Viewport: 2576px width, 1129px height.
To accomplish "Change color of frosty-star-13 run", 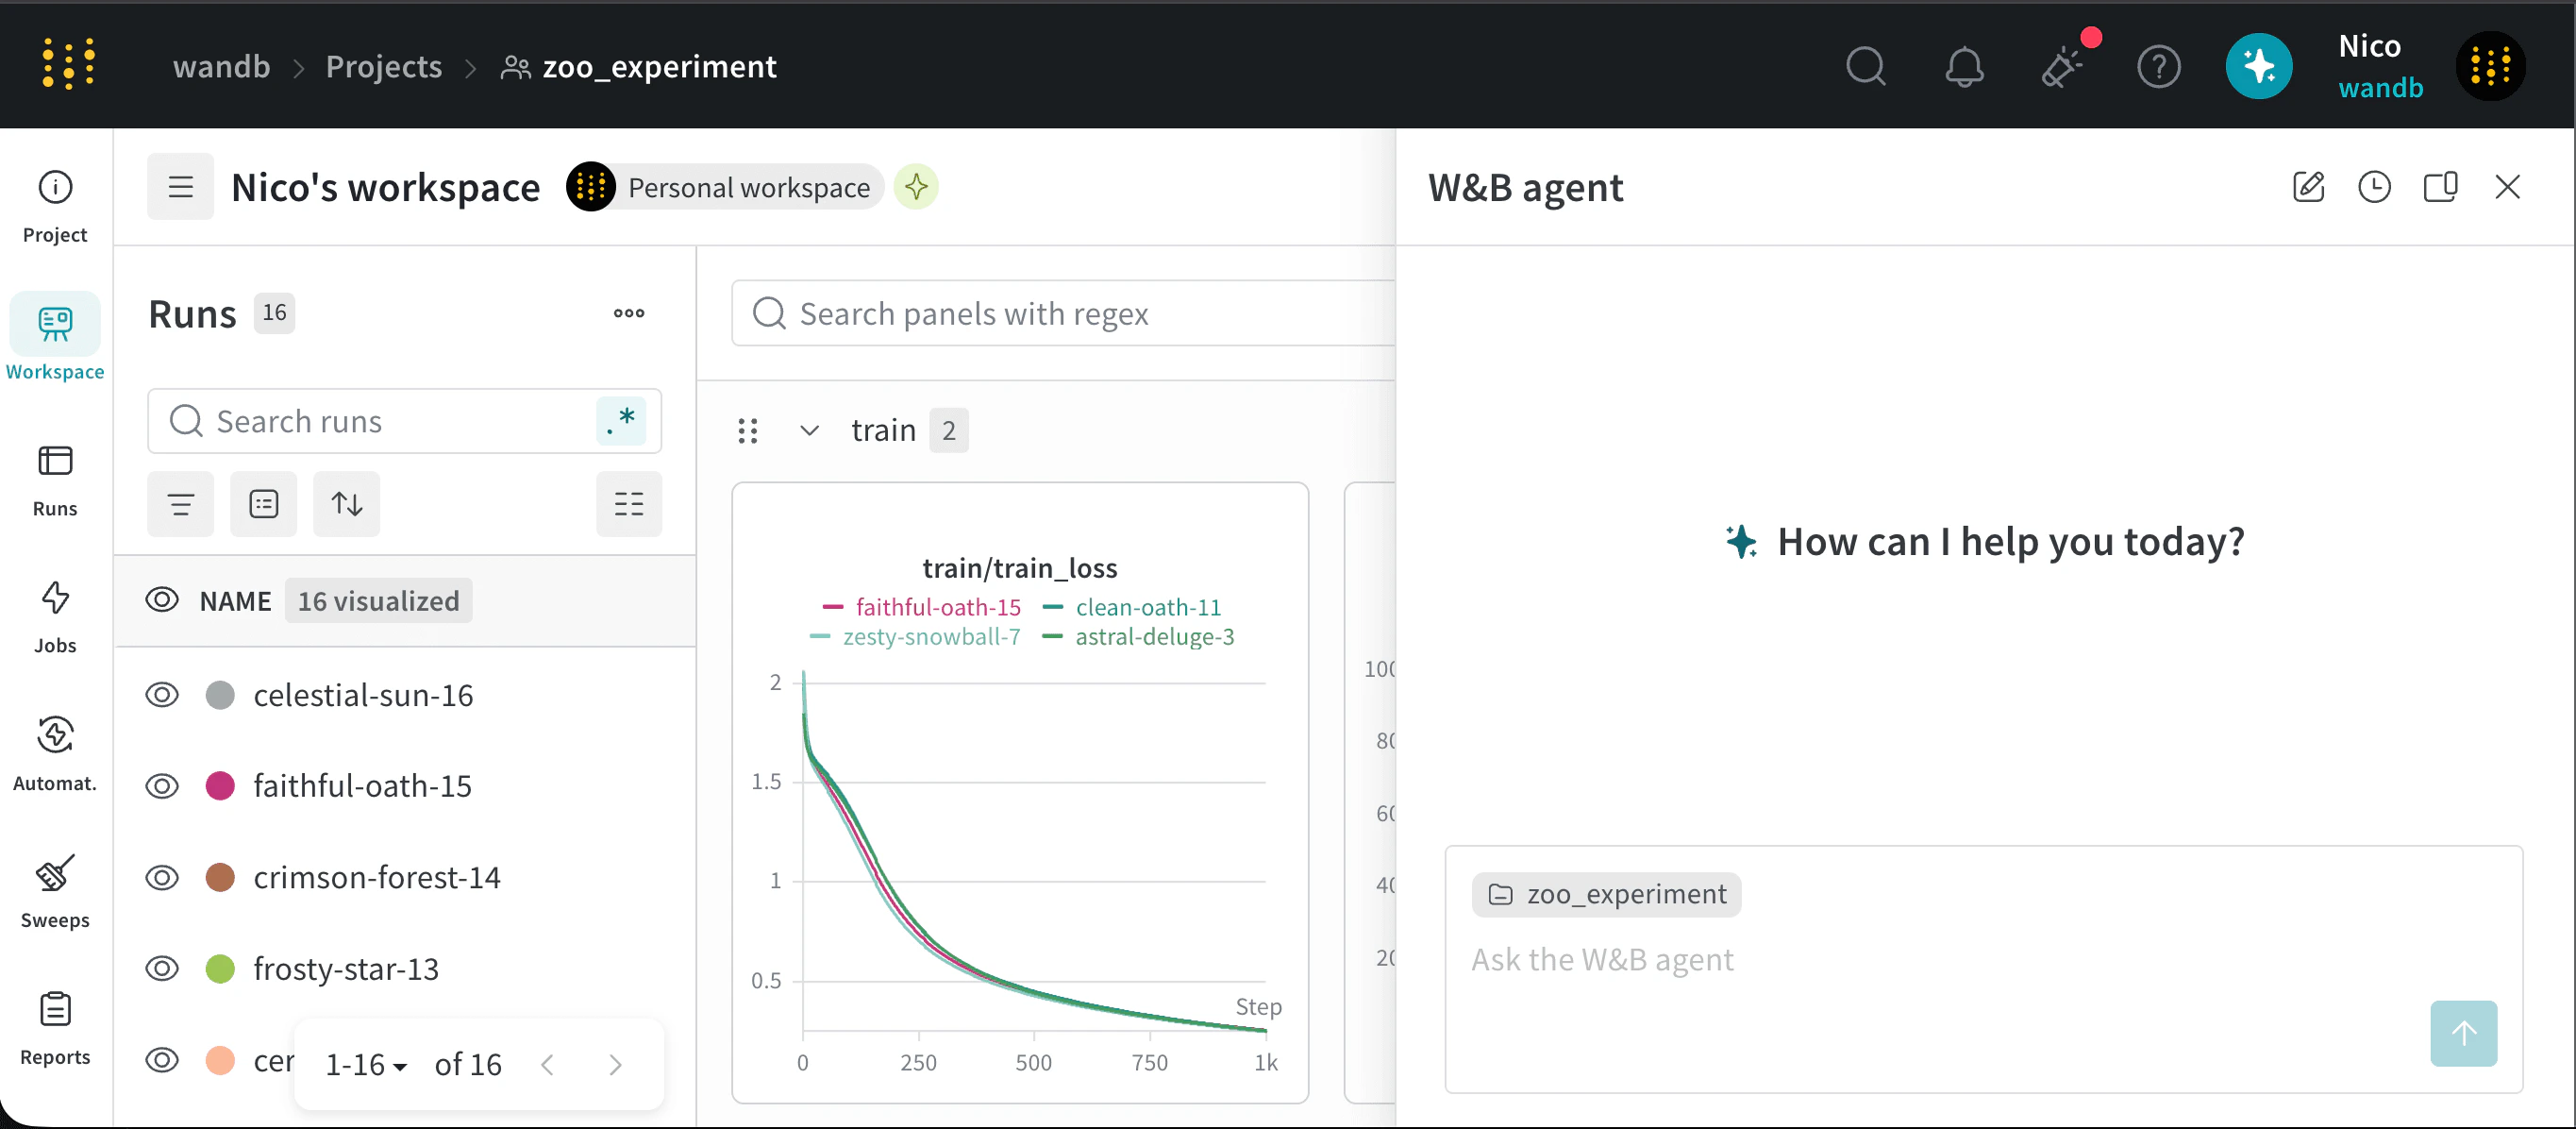I will (220, 968).
